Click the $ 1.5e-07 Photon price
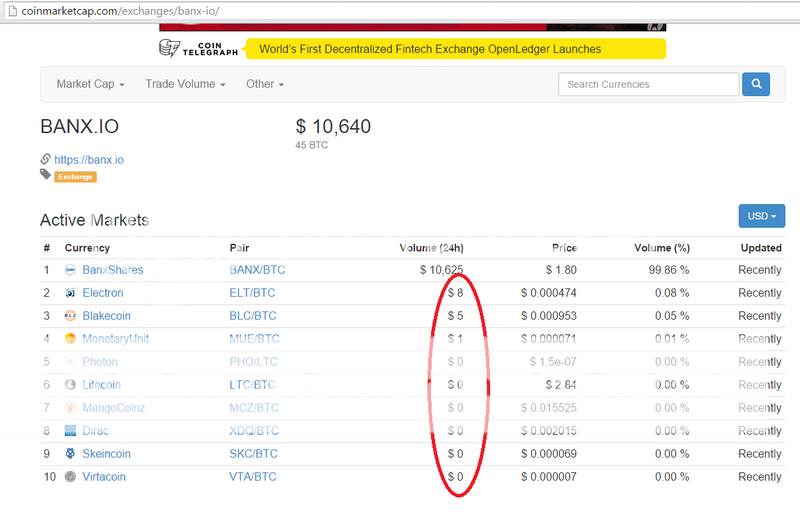Image resolution: width=800 pixels, height=512 pixels. (x=553, y=362)
